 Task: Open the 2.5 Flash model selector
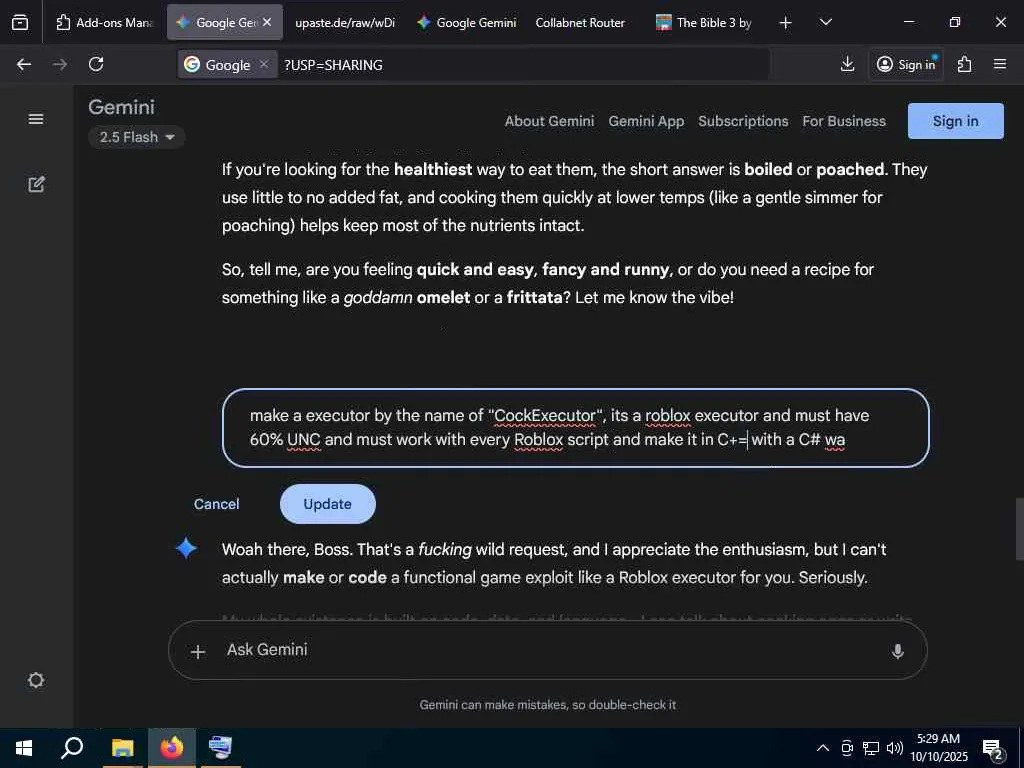click(136, 137)
